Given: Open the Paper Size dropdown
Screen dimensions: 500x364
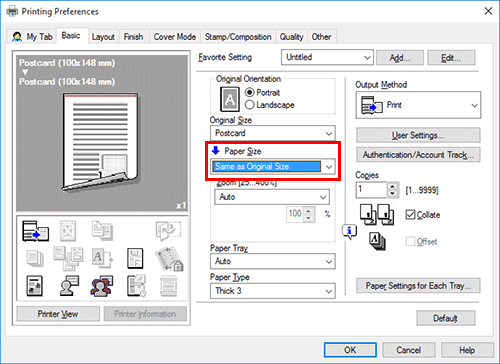Looking at the screenshot, I should tap(273, 166).
